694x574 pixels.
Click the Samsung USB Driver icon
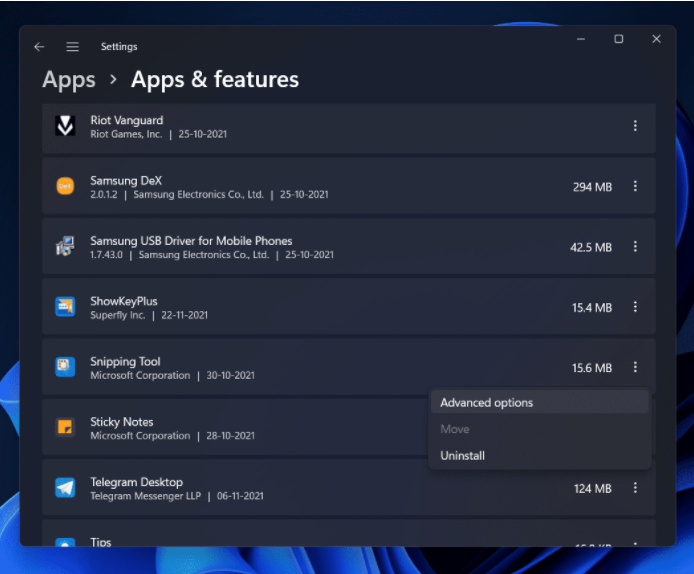click(x=65, y=246)
